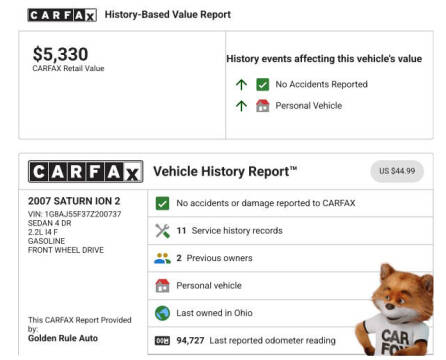Click the $5,330 retail value amount
This screenshot has height=360, width=446.
click(x=60, y=54)
